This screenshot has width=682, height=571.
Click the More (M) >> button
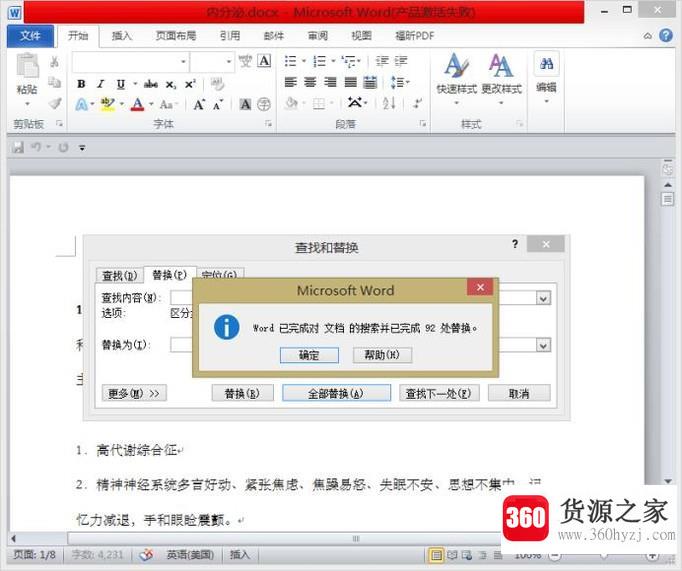(x=134, y=393)
